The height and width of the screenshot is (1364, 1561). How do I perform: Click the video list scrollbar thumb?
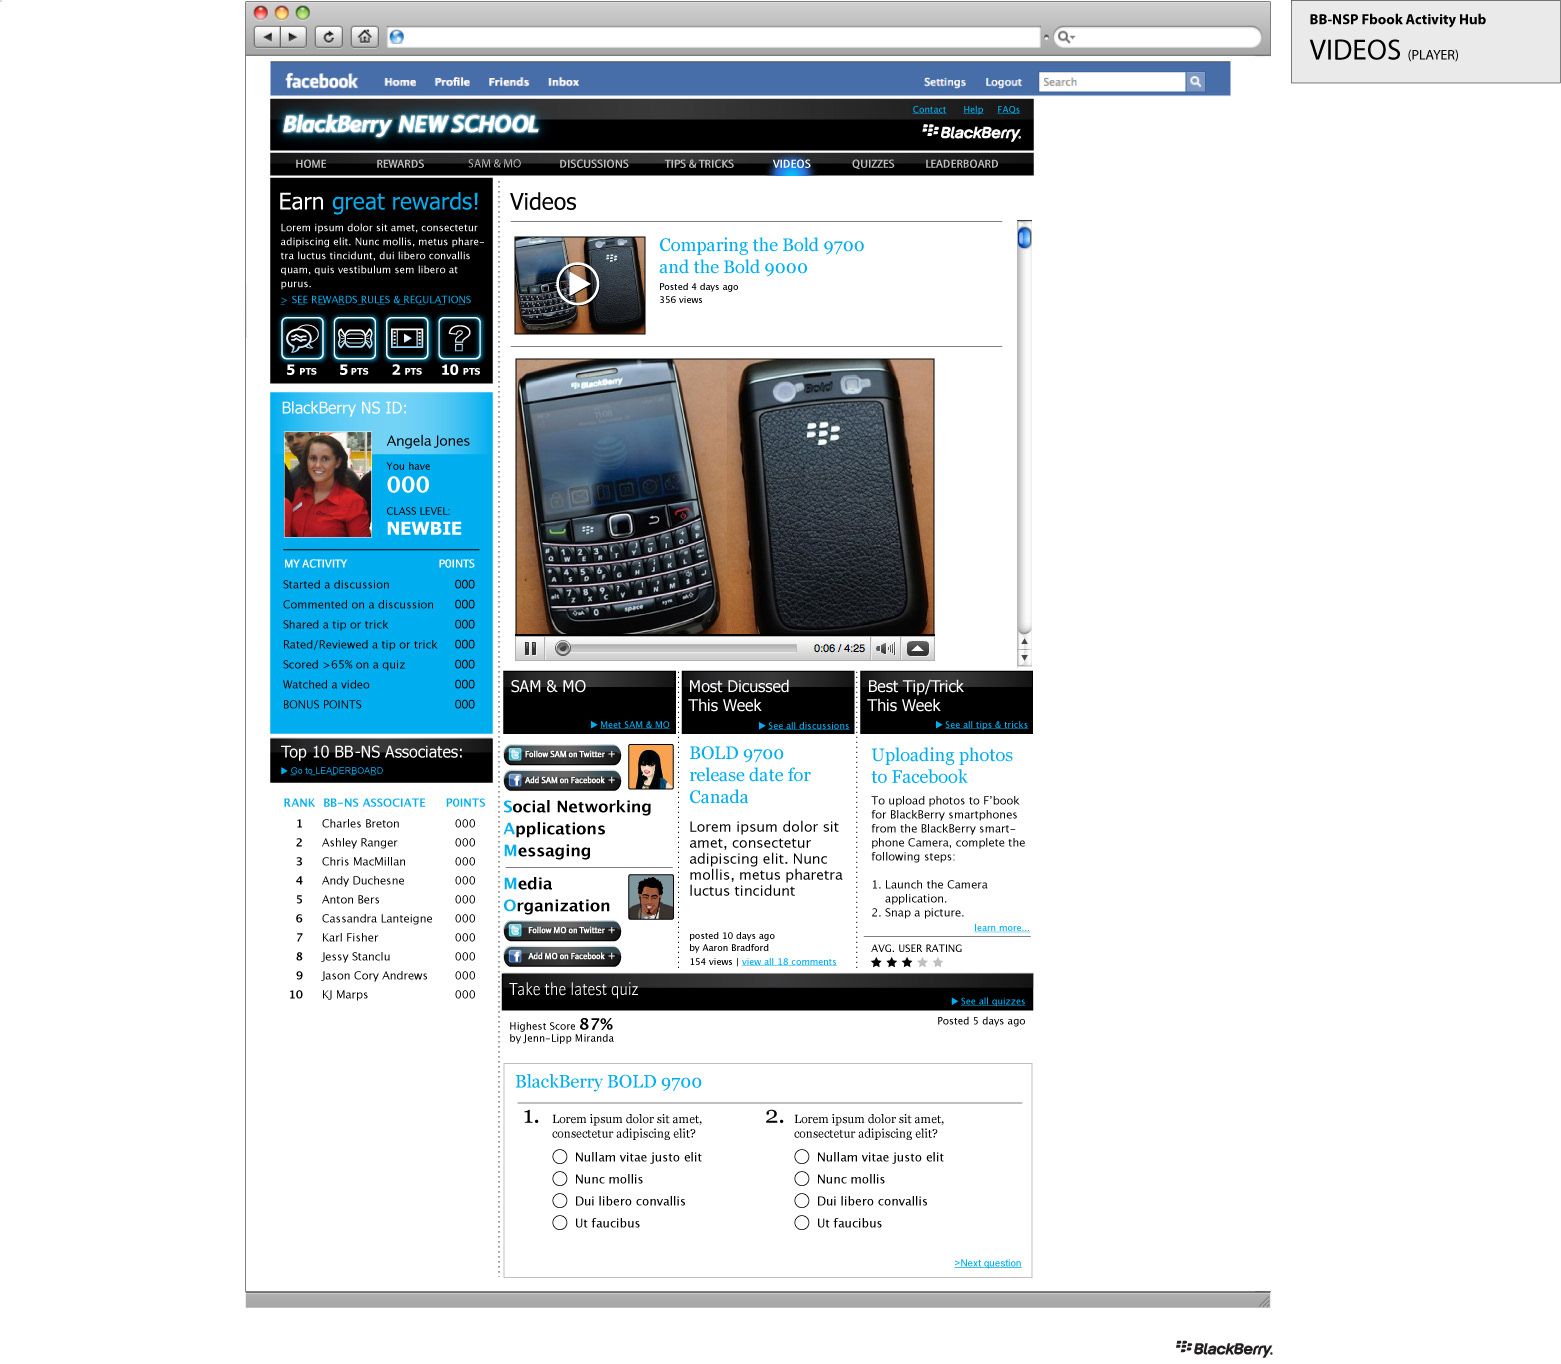pos(1024,237)
